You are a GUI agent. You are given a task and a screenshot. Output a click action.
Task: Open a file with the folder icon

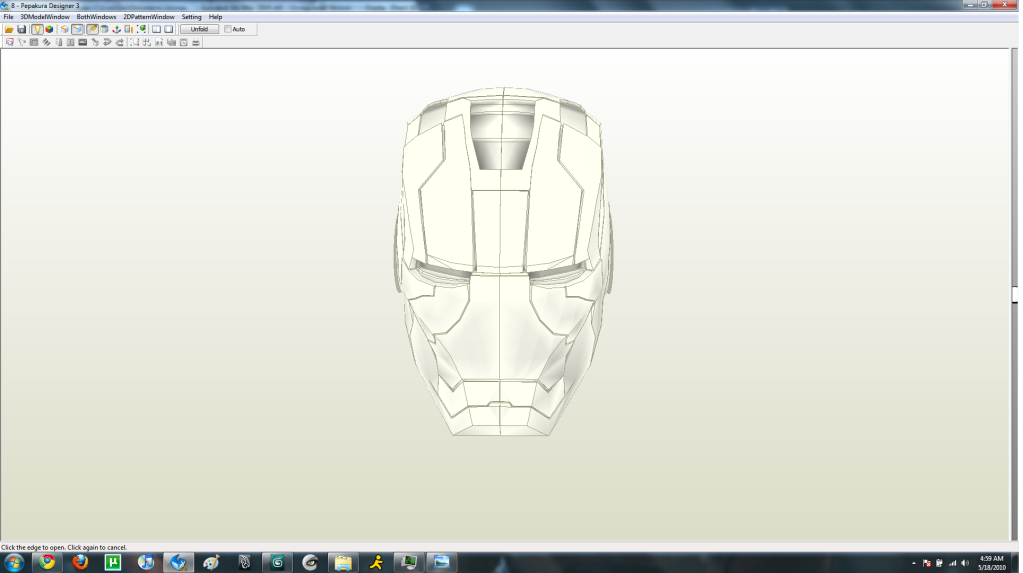[9, 29]
